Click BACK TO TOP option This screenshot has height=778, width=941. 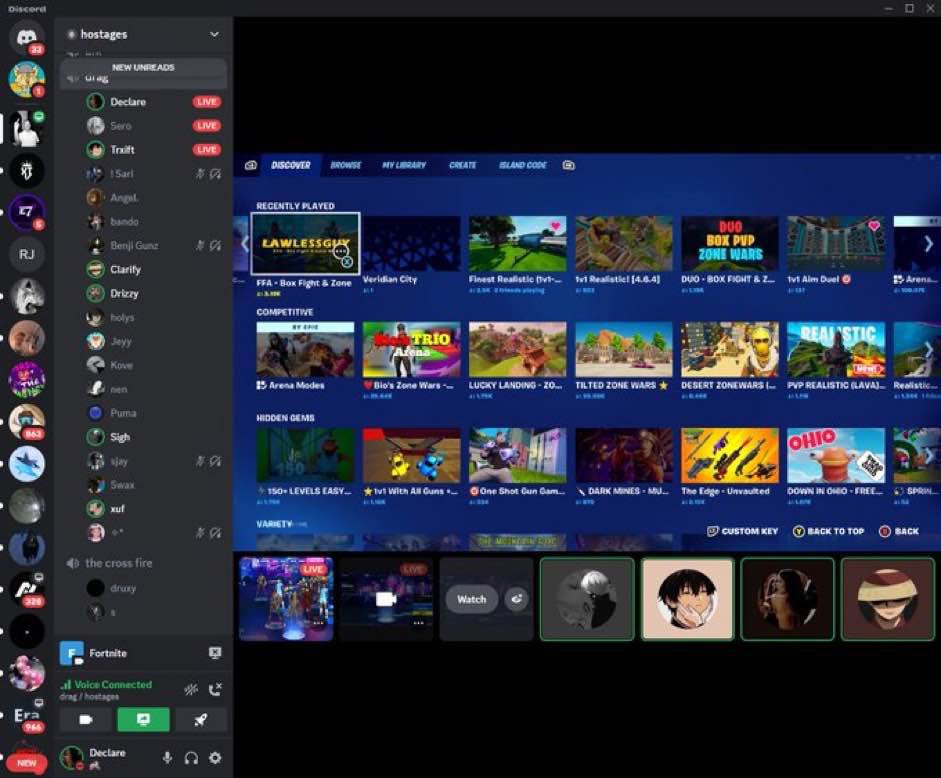click(829, 531)
